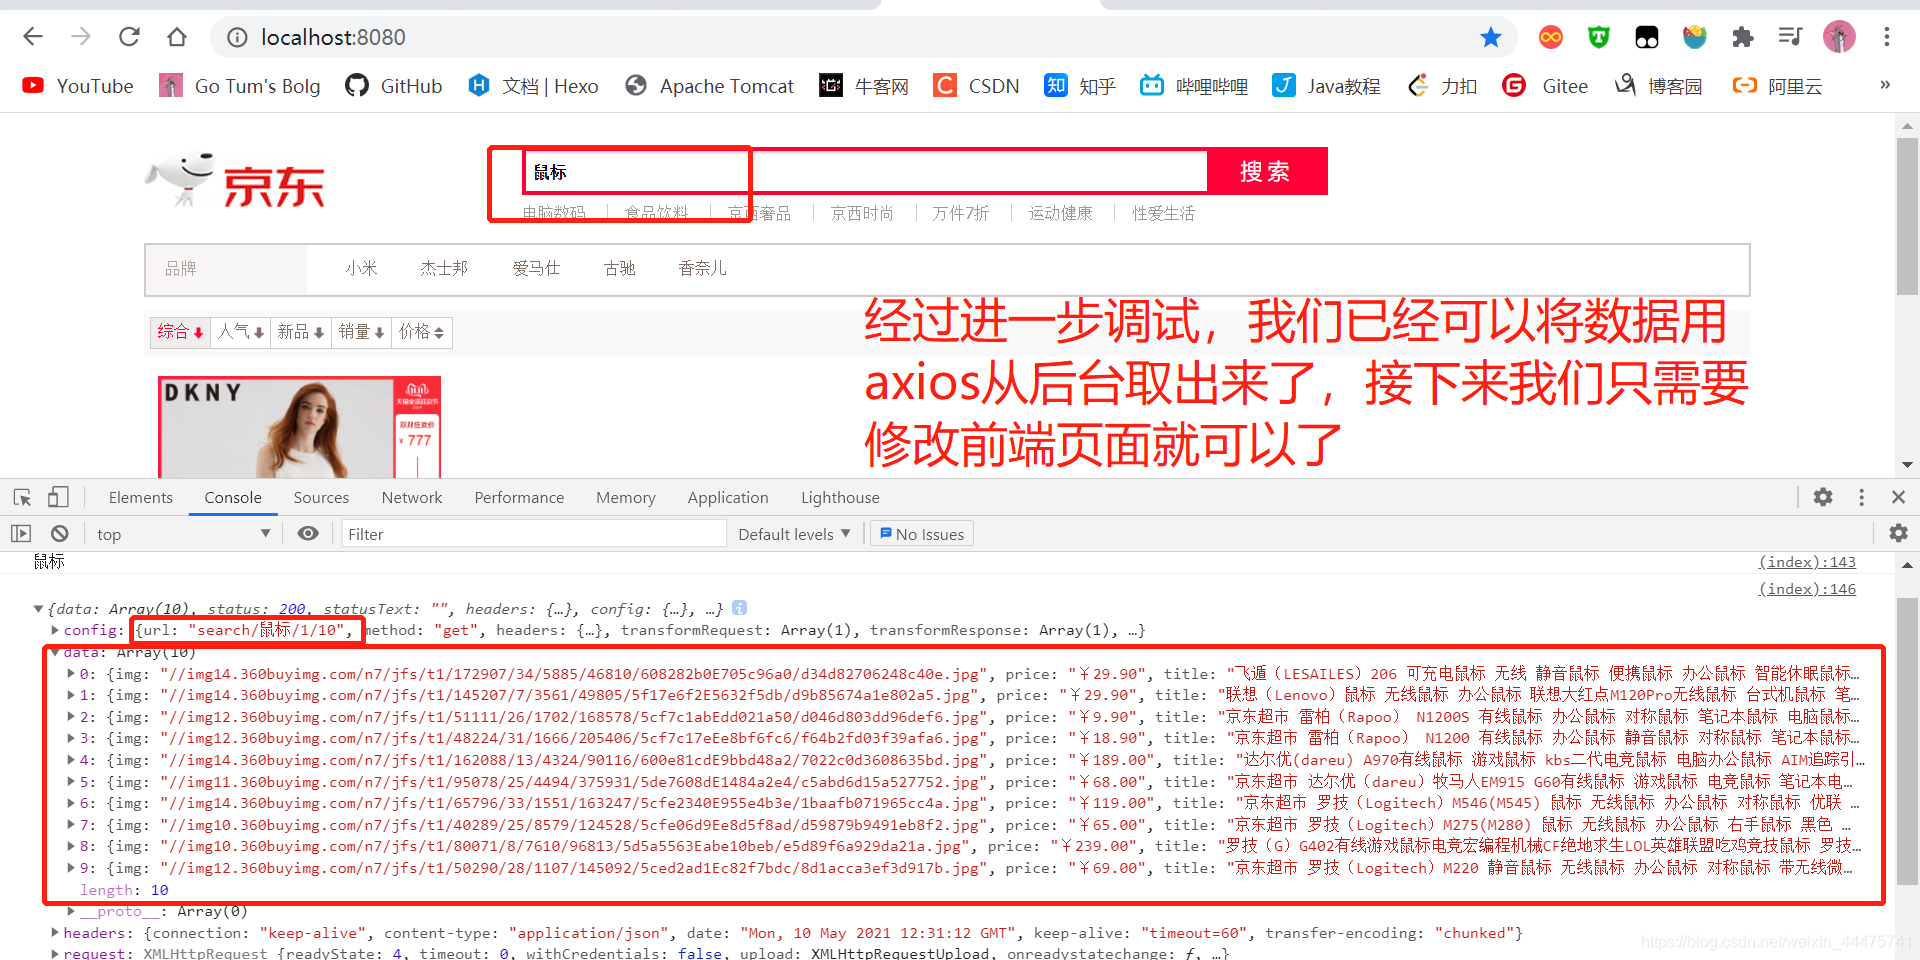Open the DKNY product thumbnail
The height and width of the screenshot is (960, 1920).
click(299, 427)
